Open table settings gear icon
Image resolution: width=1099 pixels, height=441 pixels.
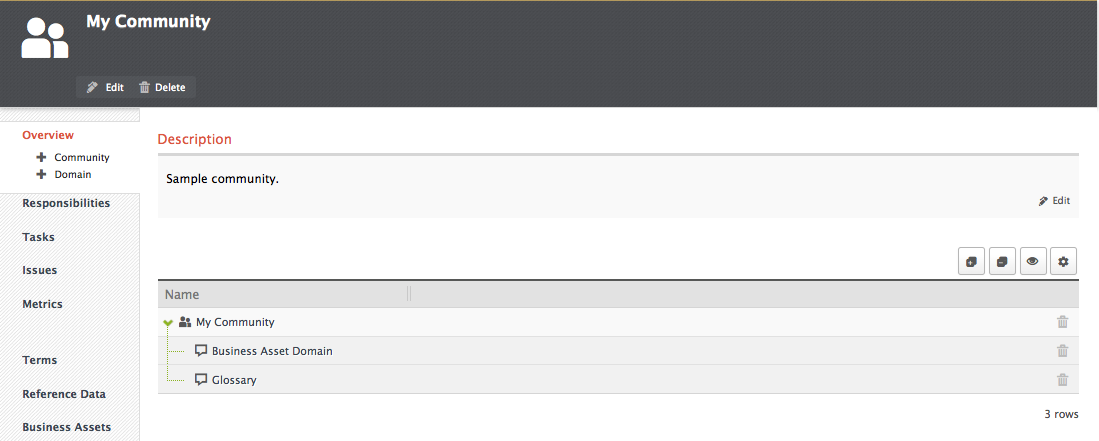coord(1063,262)
